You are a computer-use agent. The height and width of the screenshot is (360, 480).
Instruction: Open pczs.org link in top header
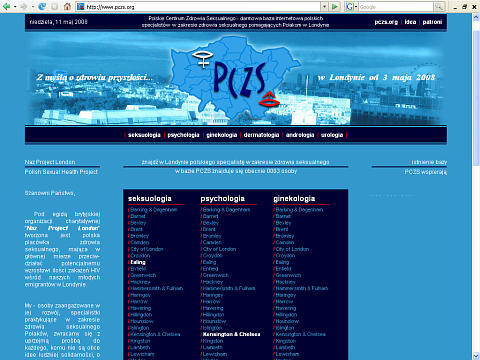click(386, 22)
